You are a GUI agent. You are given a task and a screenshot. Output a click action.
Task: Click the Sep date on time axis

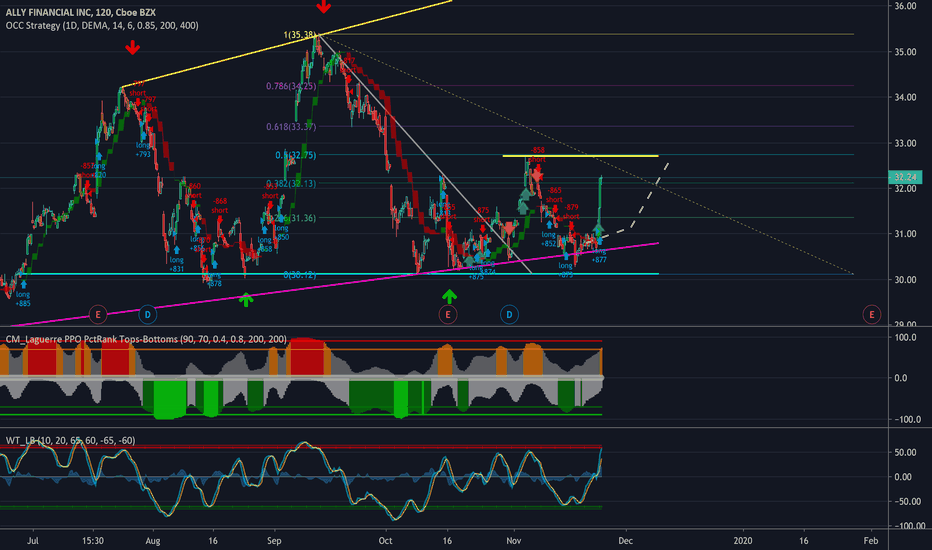click(274, 540)
